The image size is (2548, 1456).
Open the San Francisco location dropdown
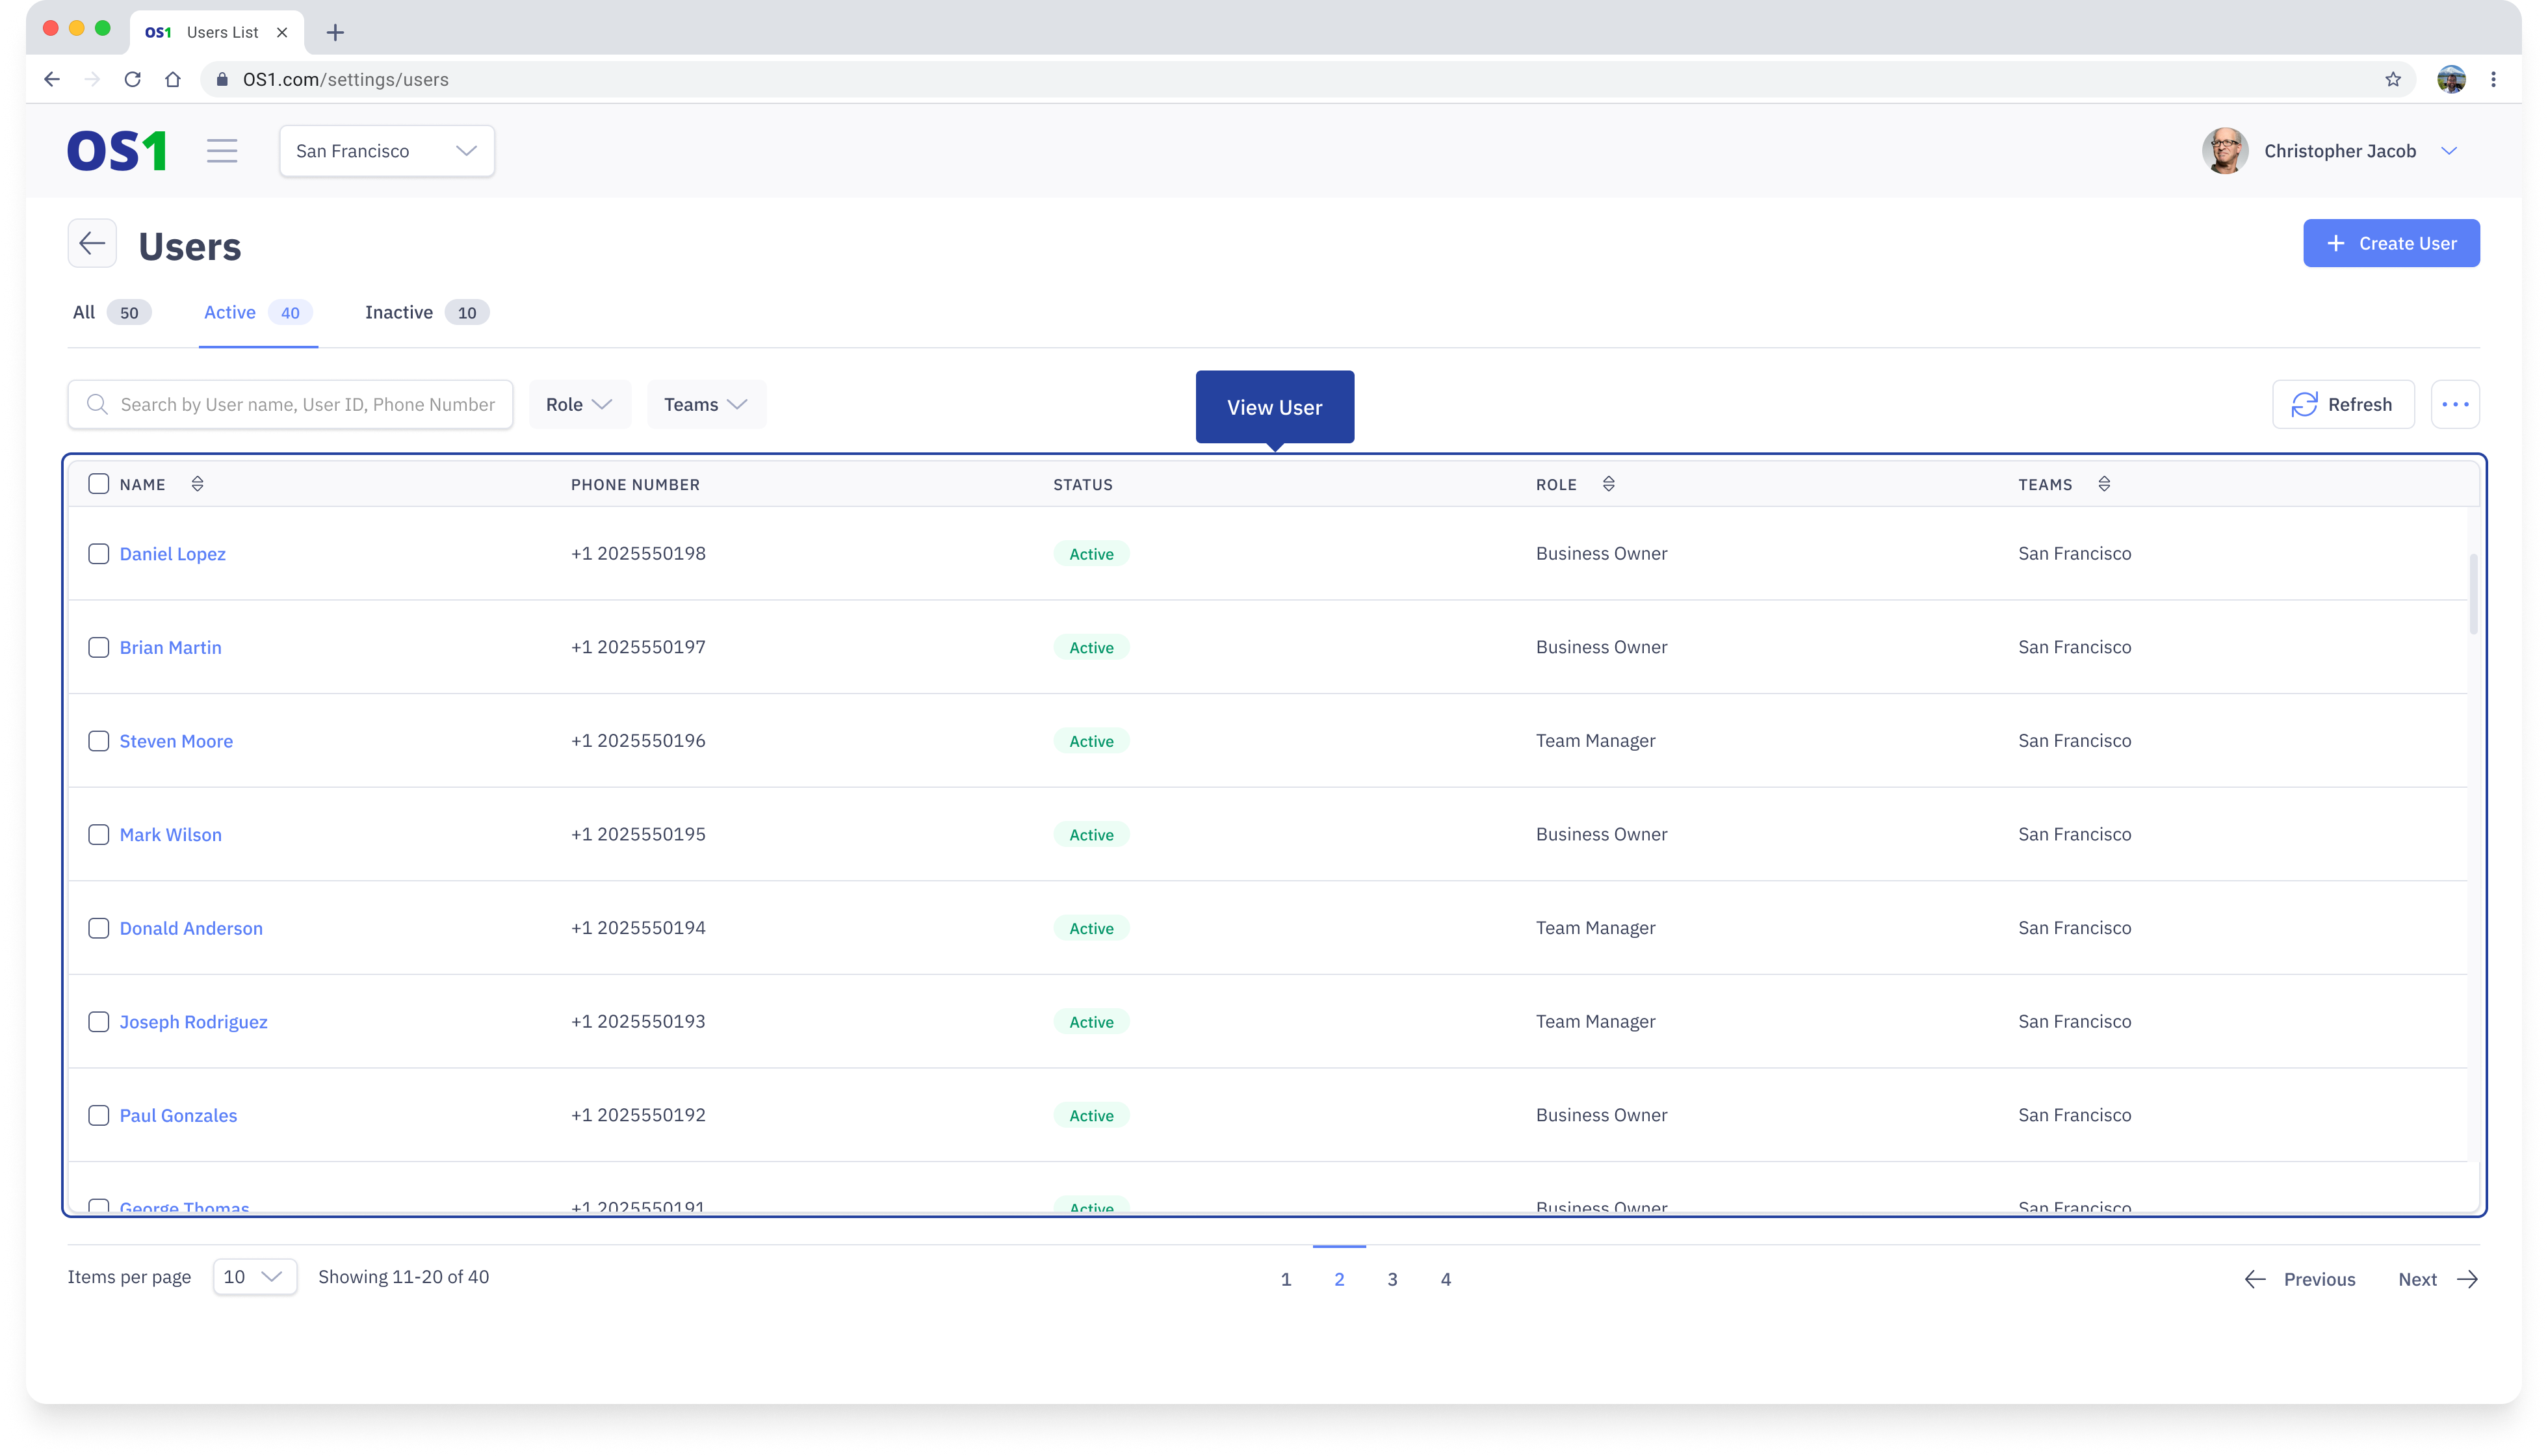click(x=386, y=151)
